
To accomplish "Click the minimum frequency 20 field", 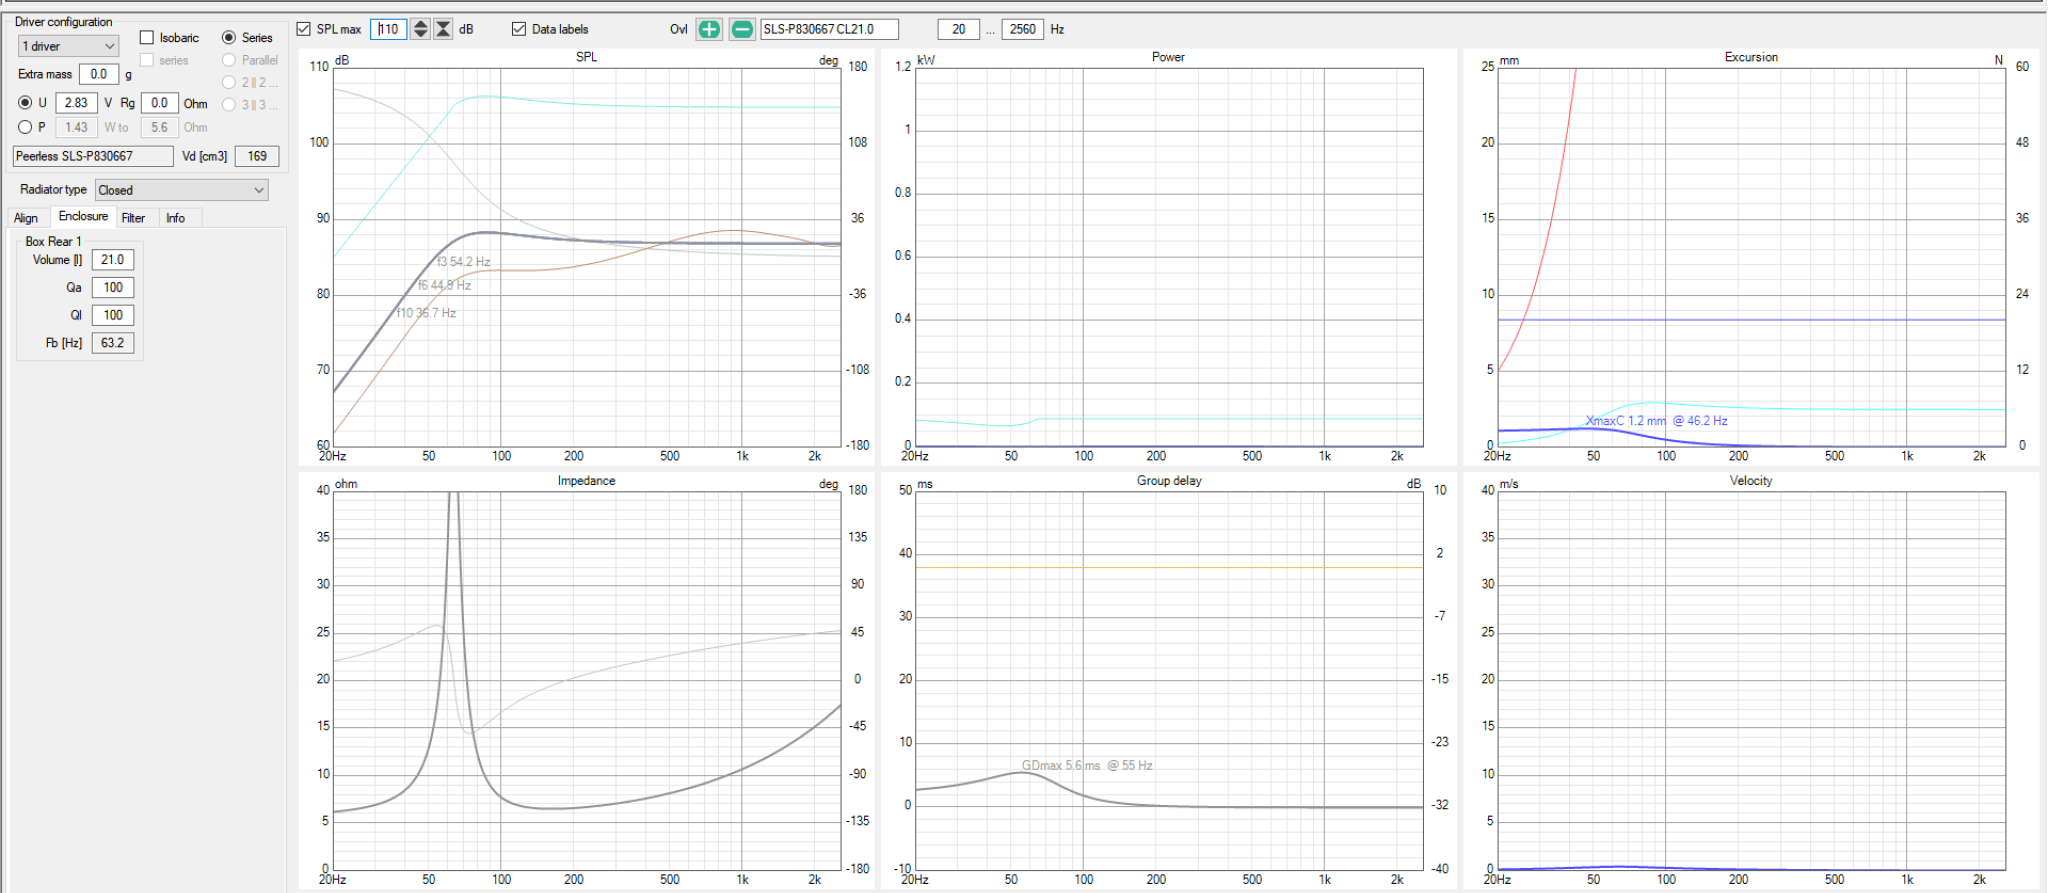I will (959, 29).
